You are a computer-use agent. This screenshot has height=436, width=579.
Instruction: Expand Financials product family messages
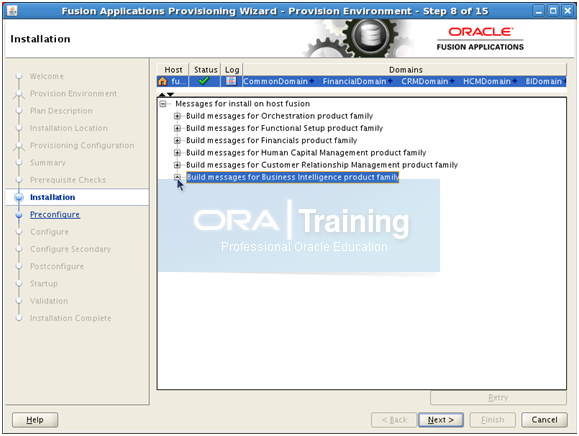pyautogui.click(x=177, y=141)
